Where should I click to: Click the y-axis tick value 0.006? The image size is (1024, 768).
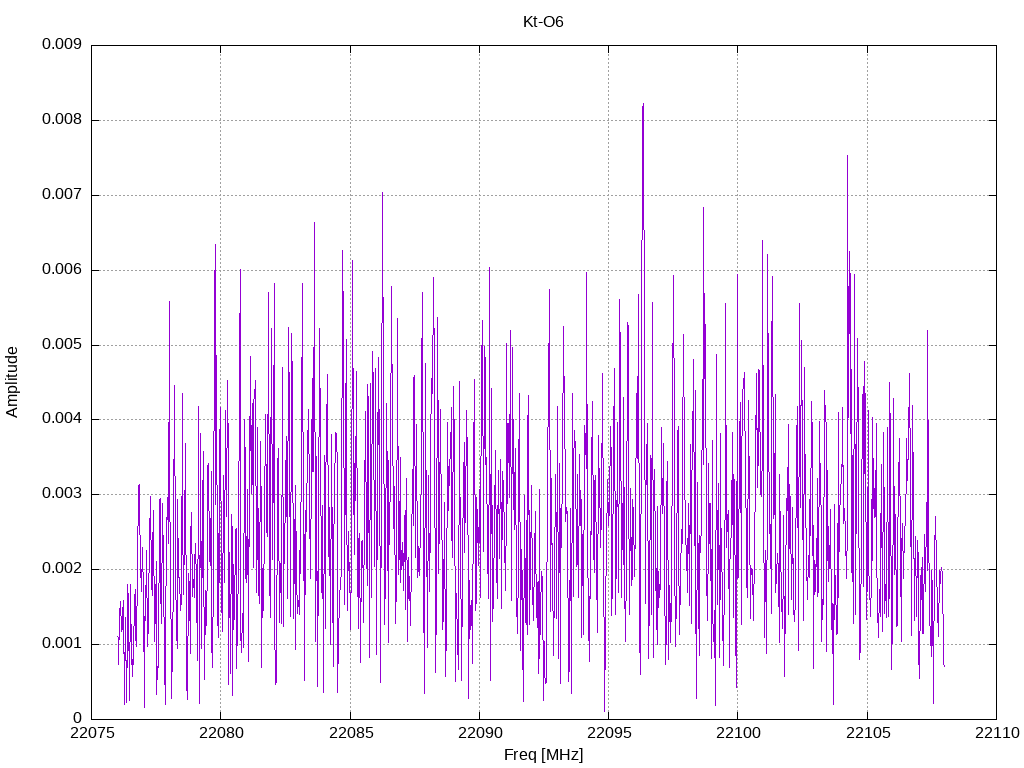(x=62, y=269)
